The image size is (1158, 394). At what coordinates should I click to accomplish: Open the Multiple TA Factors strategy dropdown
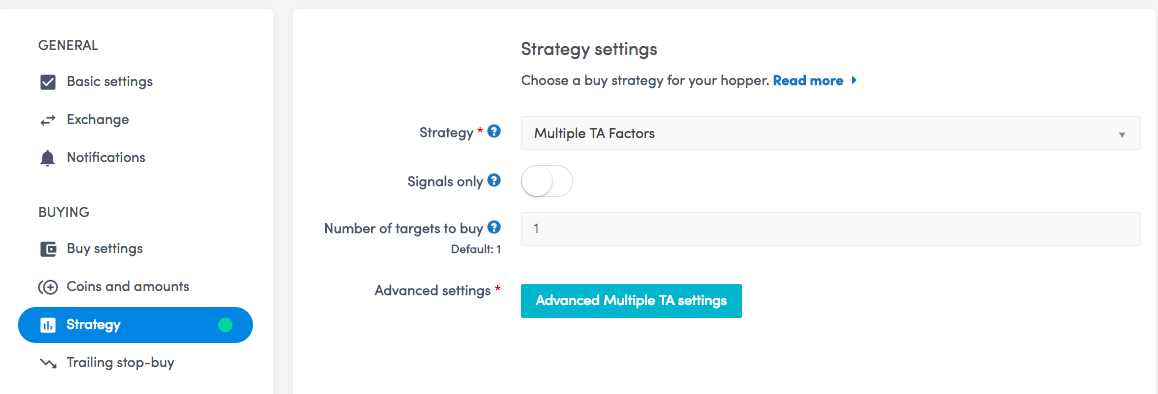831,134
